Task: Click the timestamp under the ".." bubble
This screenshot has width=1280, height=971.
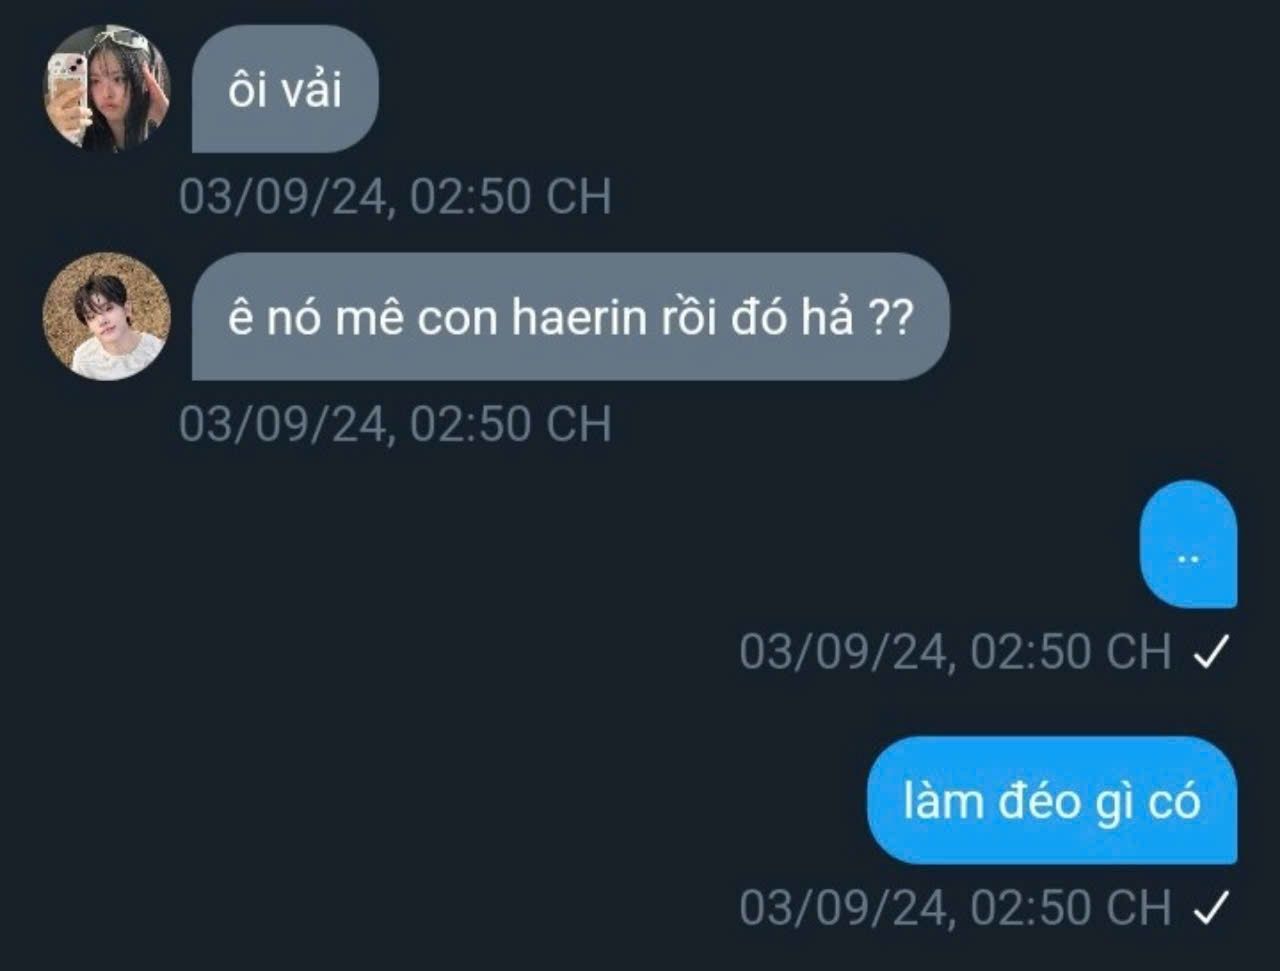Action: [955, 653]
